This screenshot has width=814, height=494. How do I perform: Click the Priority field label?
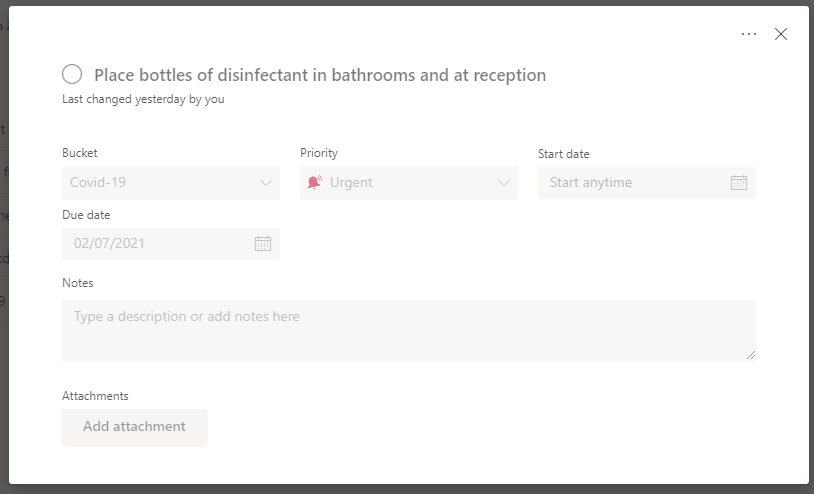click(319, 153)
